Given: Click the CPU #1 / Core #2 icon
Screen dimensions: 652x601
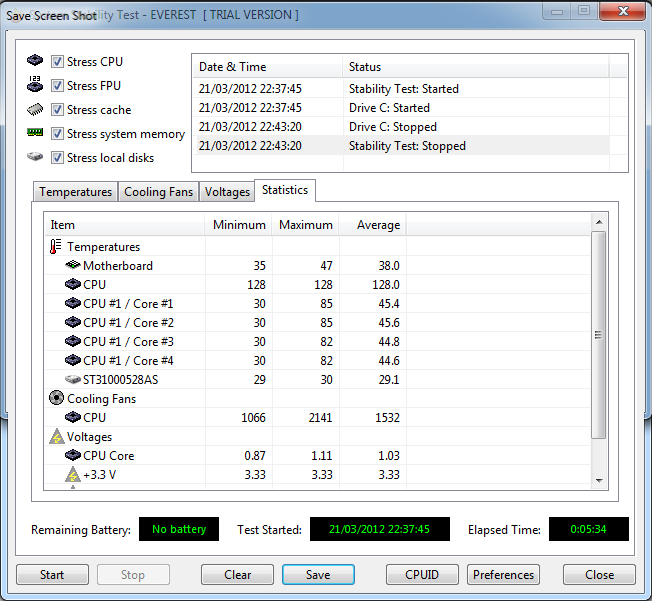Looking at the screenshot, I should [x=73, y=322].
